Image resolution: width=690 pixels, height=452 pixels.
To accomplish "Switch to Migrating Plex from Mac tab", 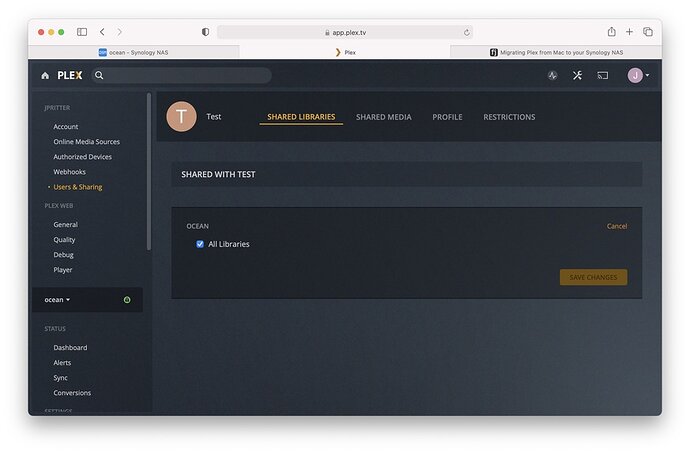I will pyautogui.click(x=556, y=52).
